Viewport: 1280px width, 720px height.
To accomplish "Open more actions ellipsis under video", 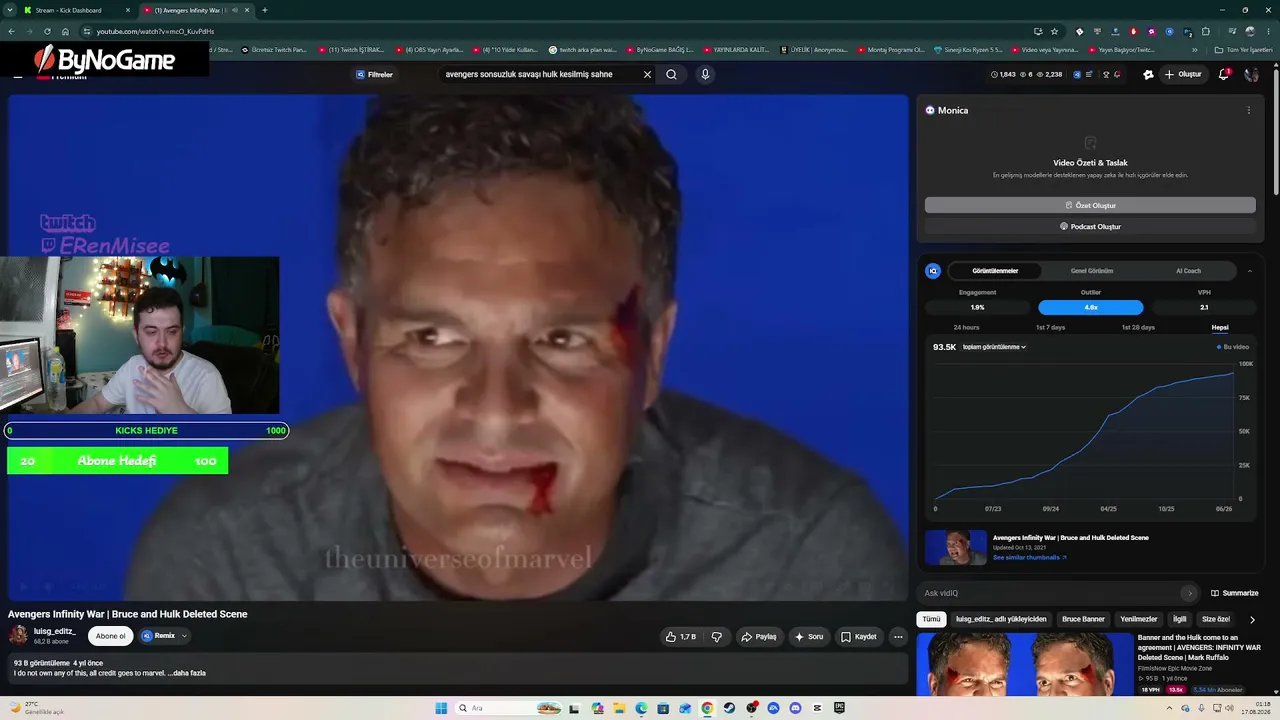I will click(x=898, y=636).
